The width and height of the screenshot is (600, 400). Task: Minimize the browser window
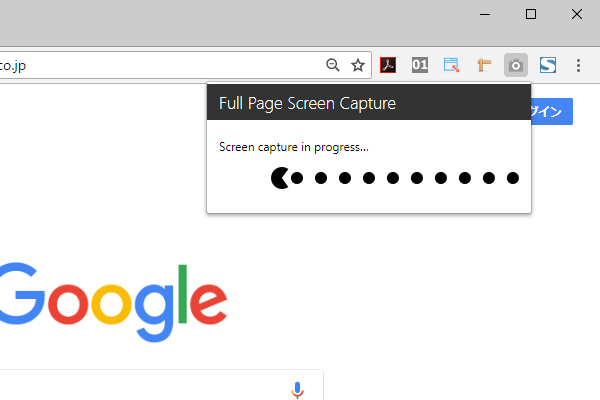(485, 15)
